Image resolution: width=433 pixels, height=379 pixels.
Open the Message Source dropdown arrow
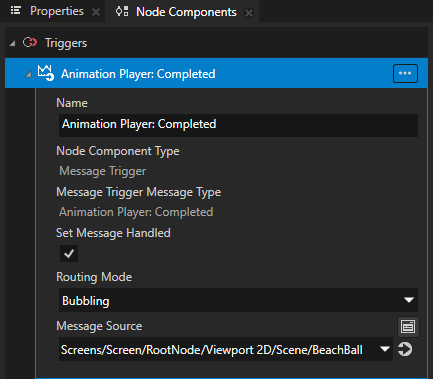(x=385, y=349)
